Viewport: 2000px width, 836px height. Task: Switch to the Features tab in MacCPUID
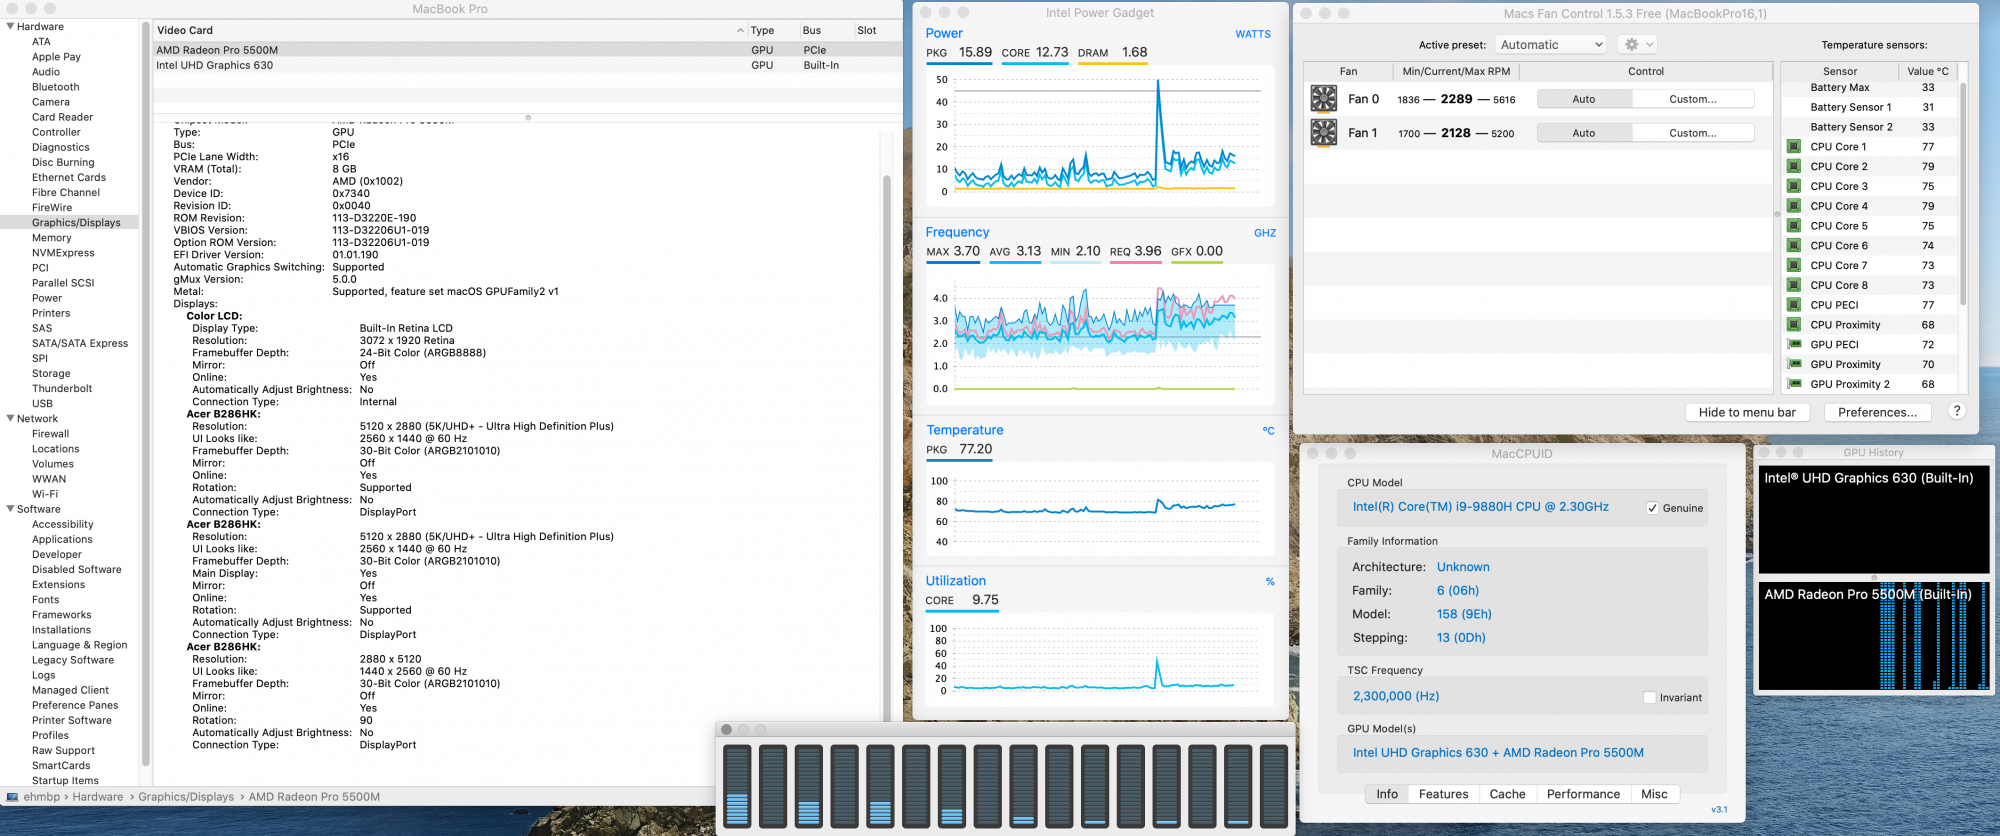click(x=1443, y=794)
